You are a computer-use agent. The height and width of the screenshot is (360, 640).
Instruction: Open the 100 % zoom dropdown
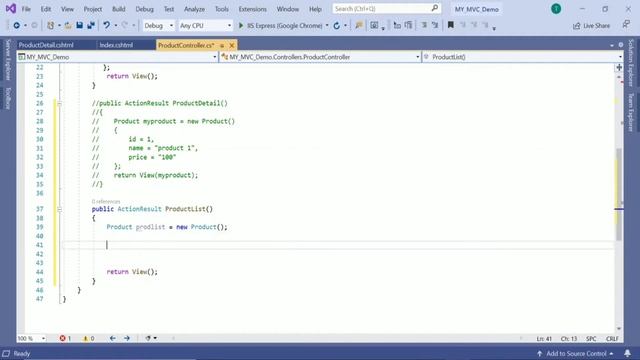click(31, 338)
